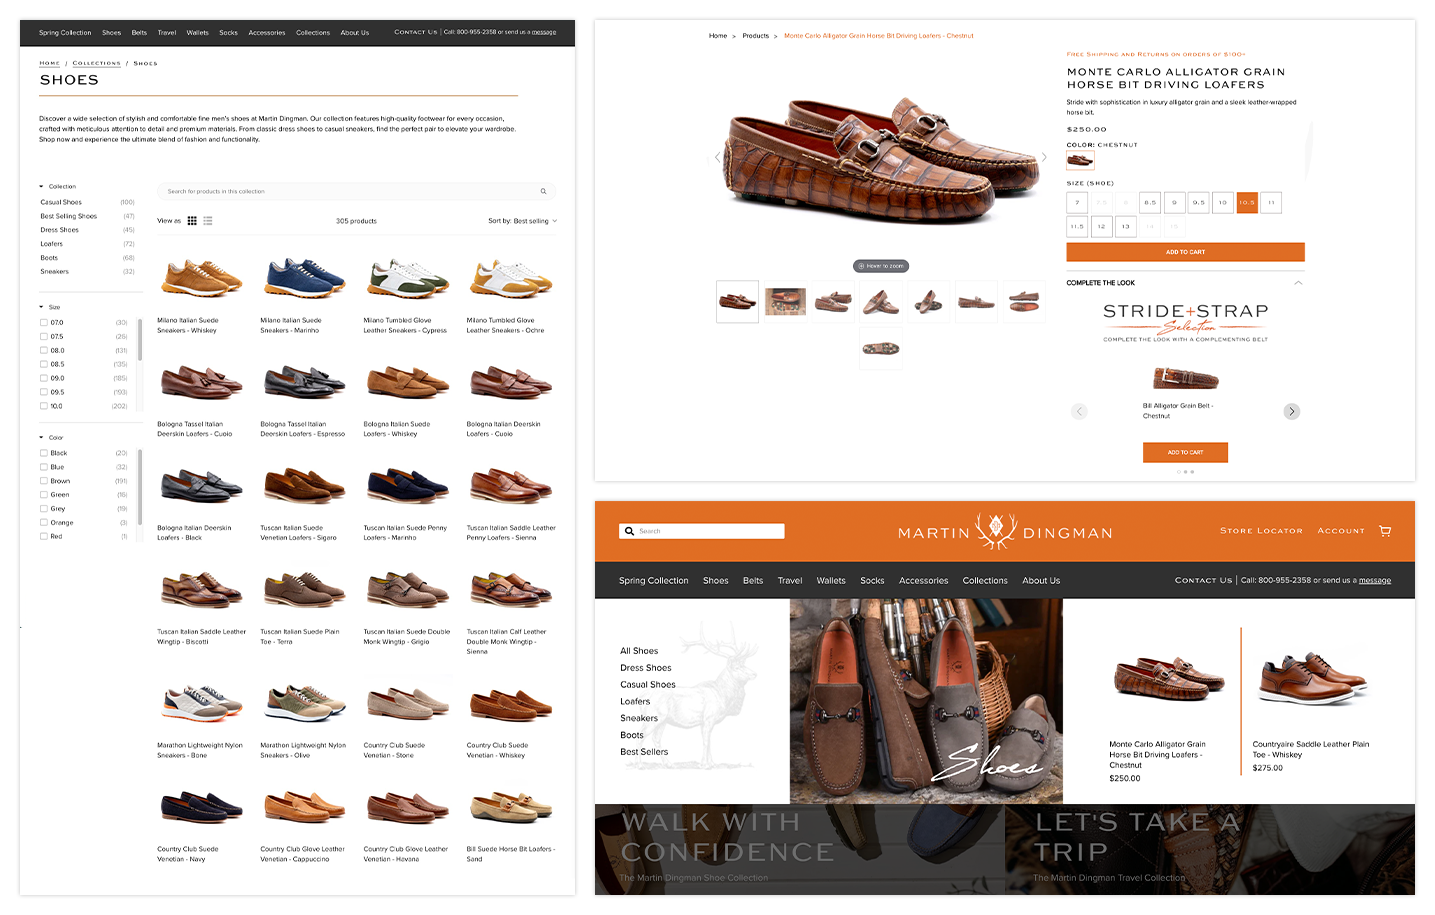Select shoe size 10.5

(x=1247, y=202)
